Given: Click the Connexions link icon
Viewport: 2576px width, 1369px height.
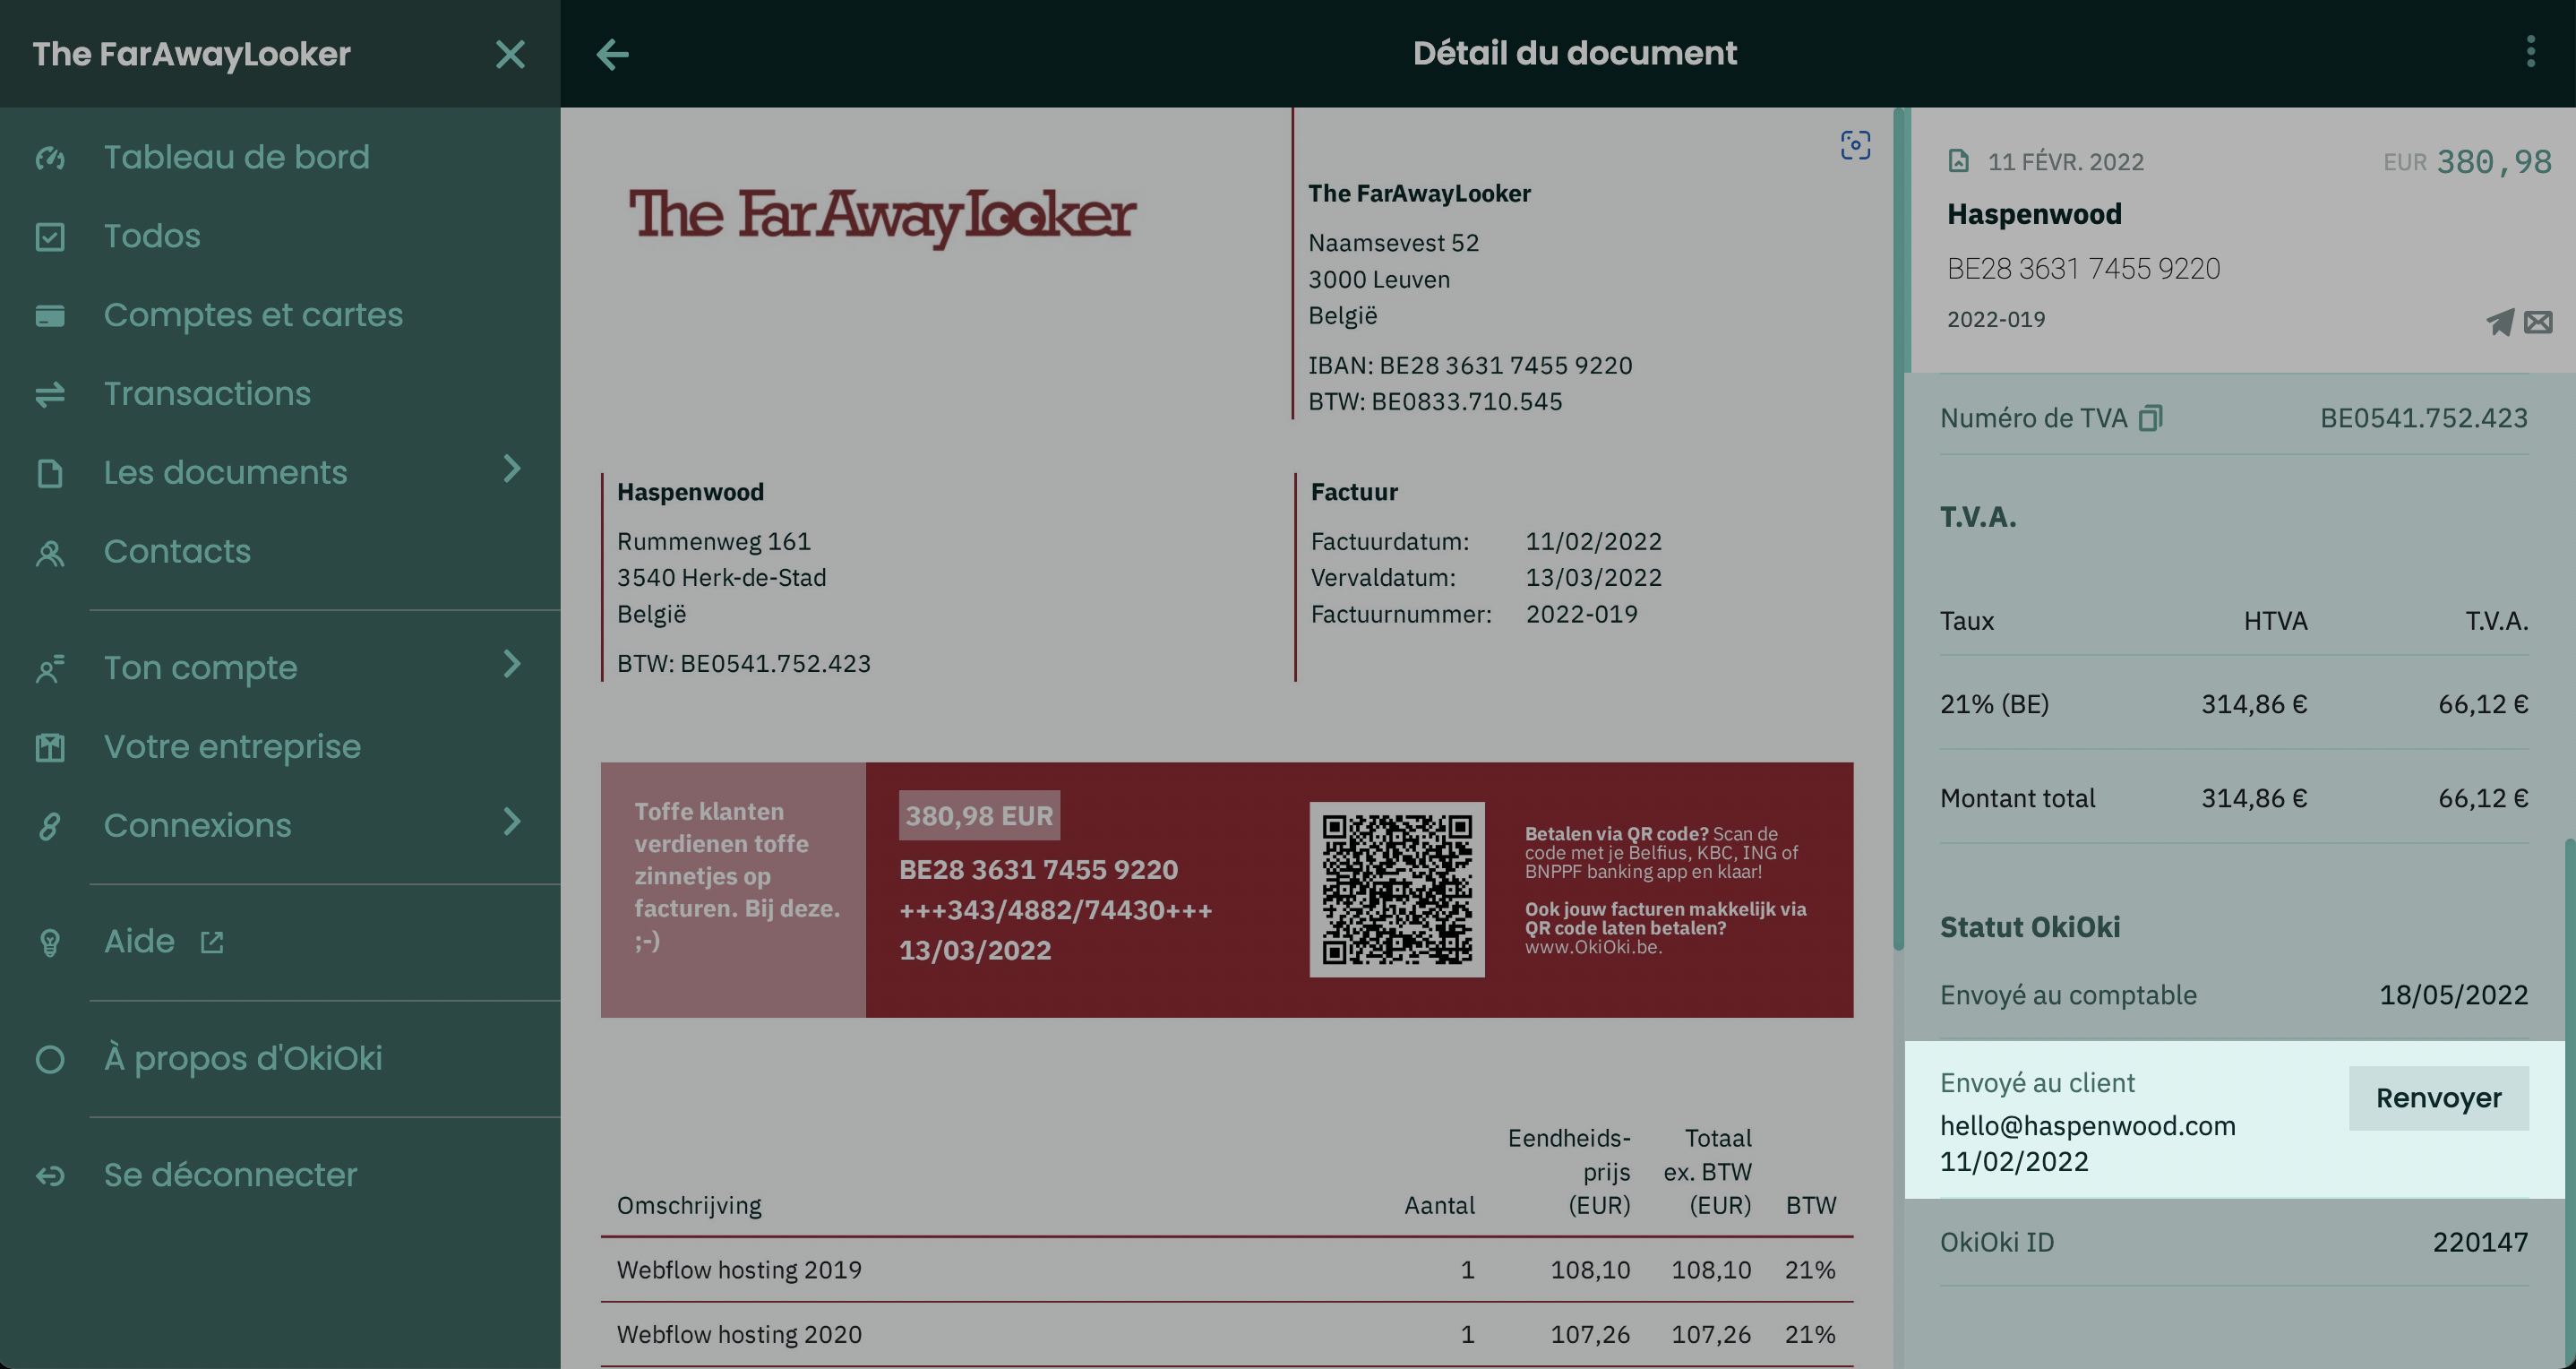Looking at the screenshot, I should click(x=50, y=826).
